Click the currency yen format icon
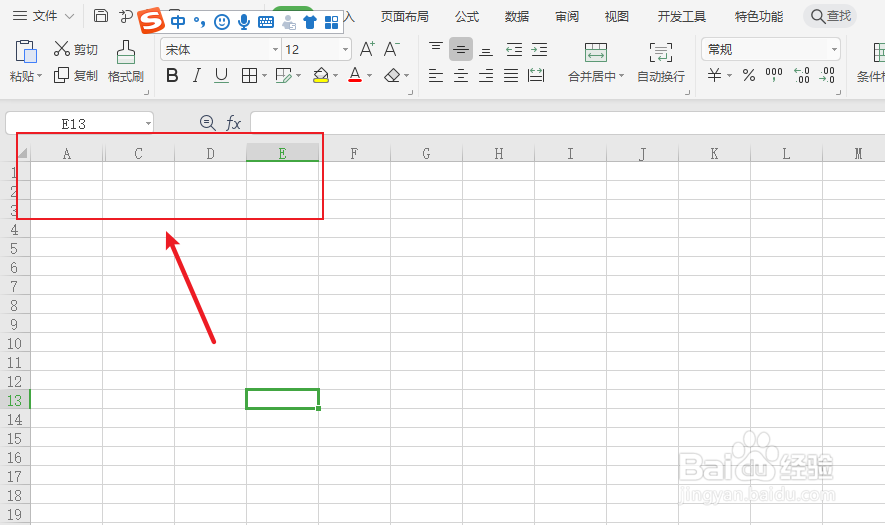 (715, 75)
